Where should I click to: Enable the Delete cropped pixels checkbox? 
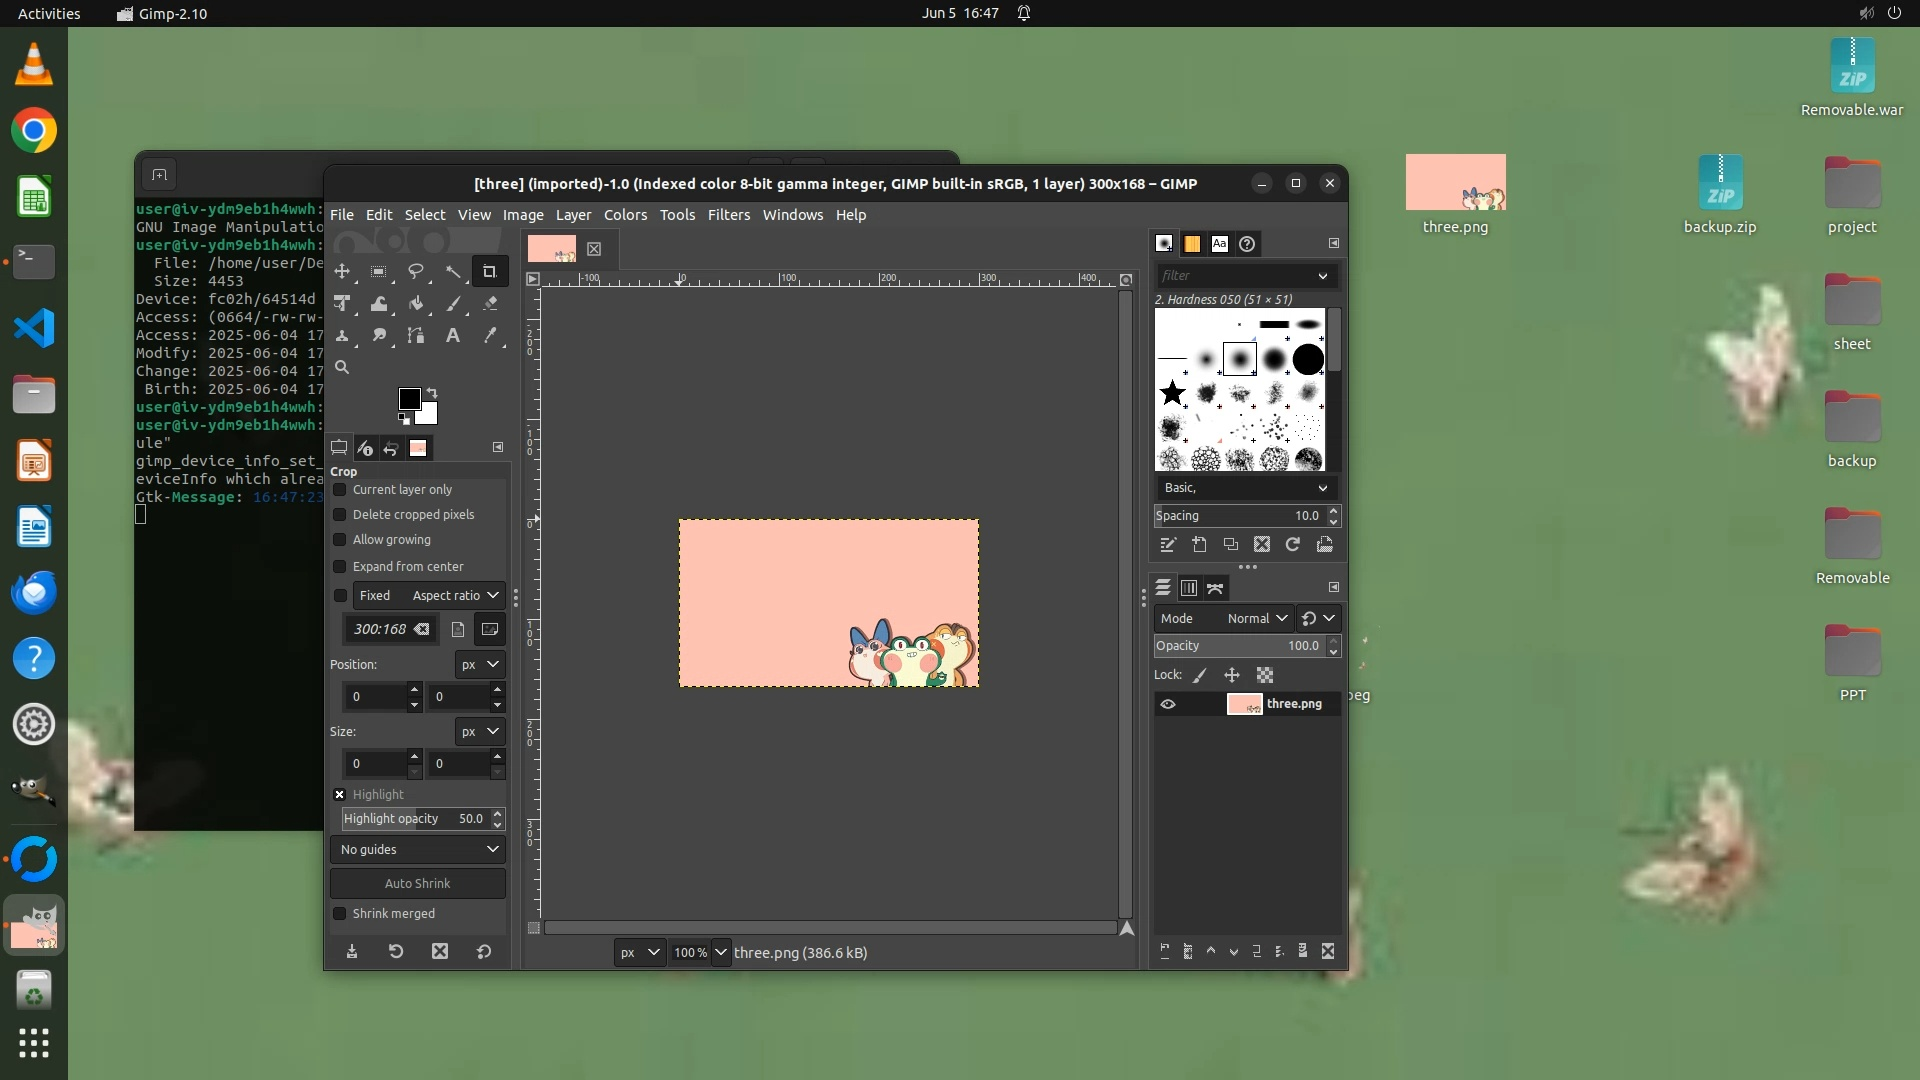click(x=340, y=515)
